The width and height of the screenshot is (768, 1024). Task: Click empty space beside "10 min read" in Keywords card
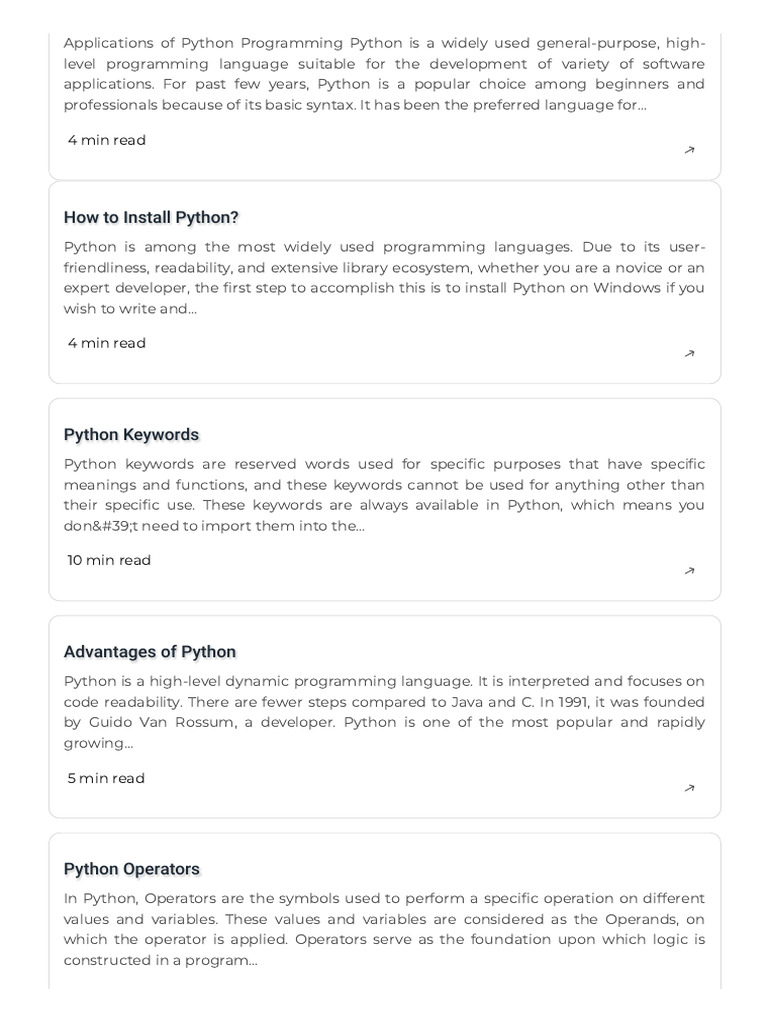point(400,561)
